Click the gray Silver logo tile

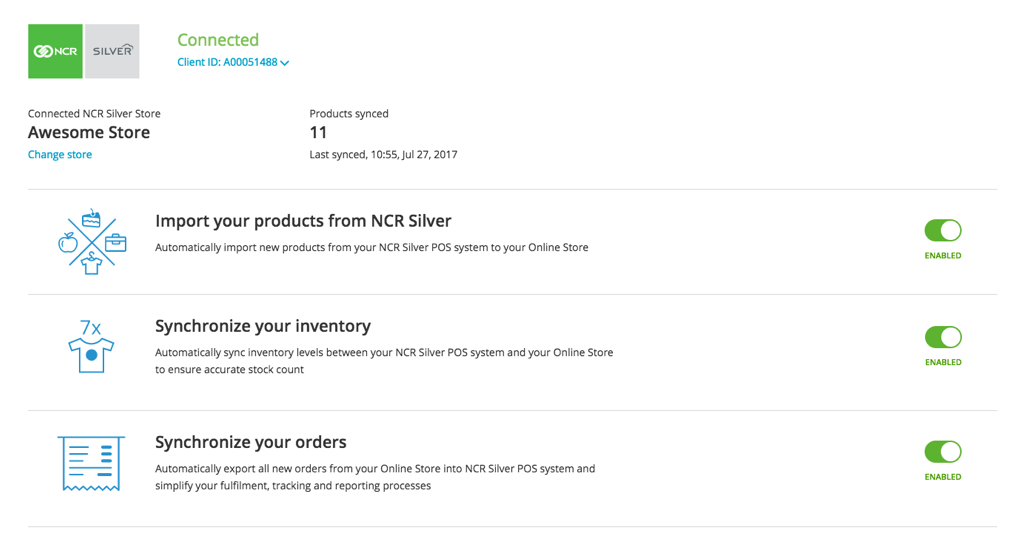point(112,51)
